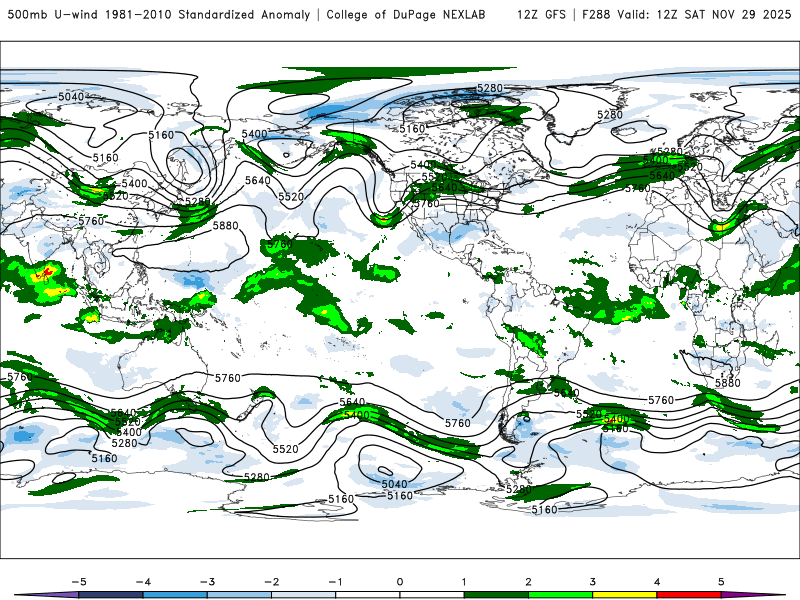
Task: Click the 'F288 Valid: 12Z SAT NOV 29 2025' text
Action: point(686,14)
